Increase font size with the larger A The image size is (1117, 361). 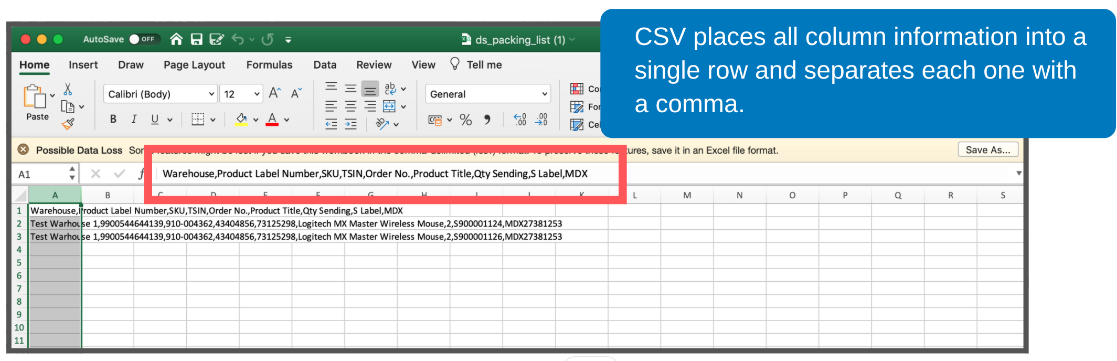tap(275, 93)
